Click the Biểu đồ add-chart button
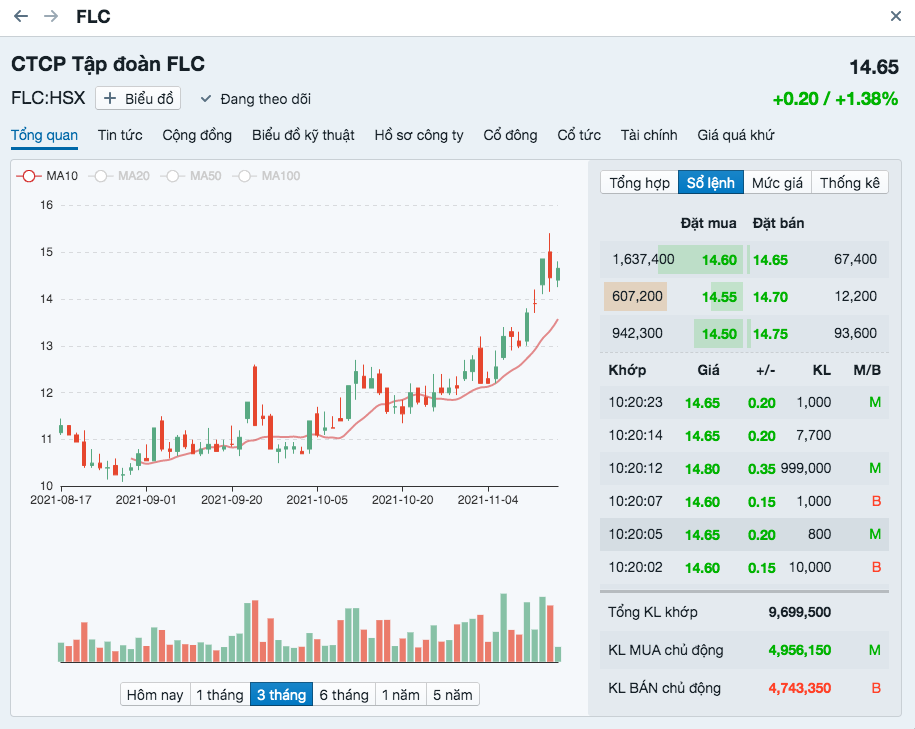915x729 pixels. tap(138, 99)
